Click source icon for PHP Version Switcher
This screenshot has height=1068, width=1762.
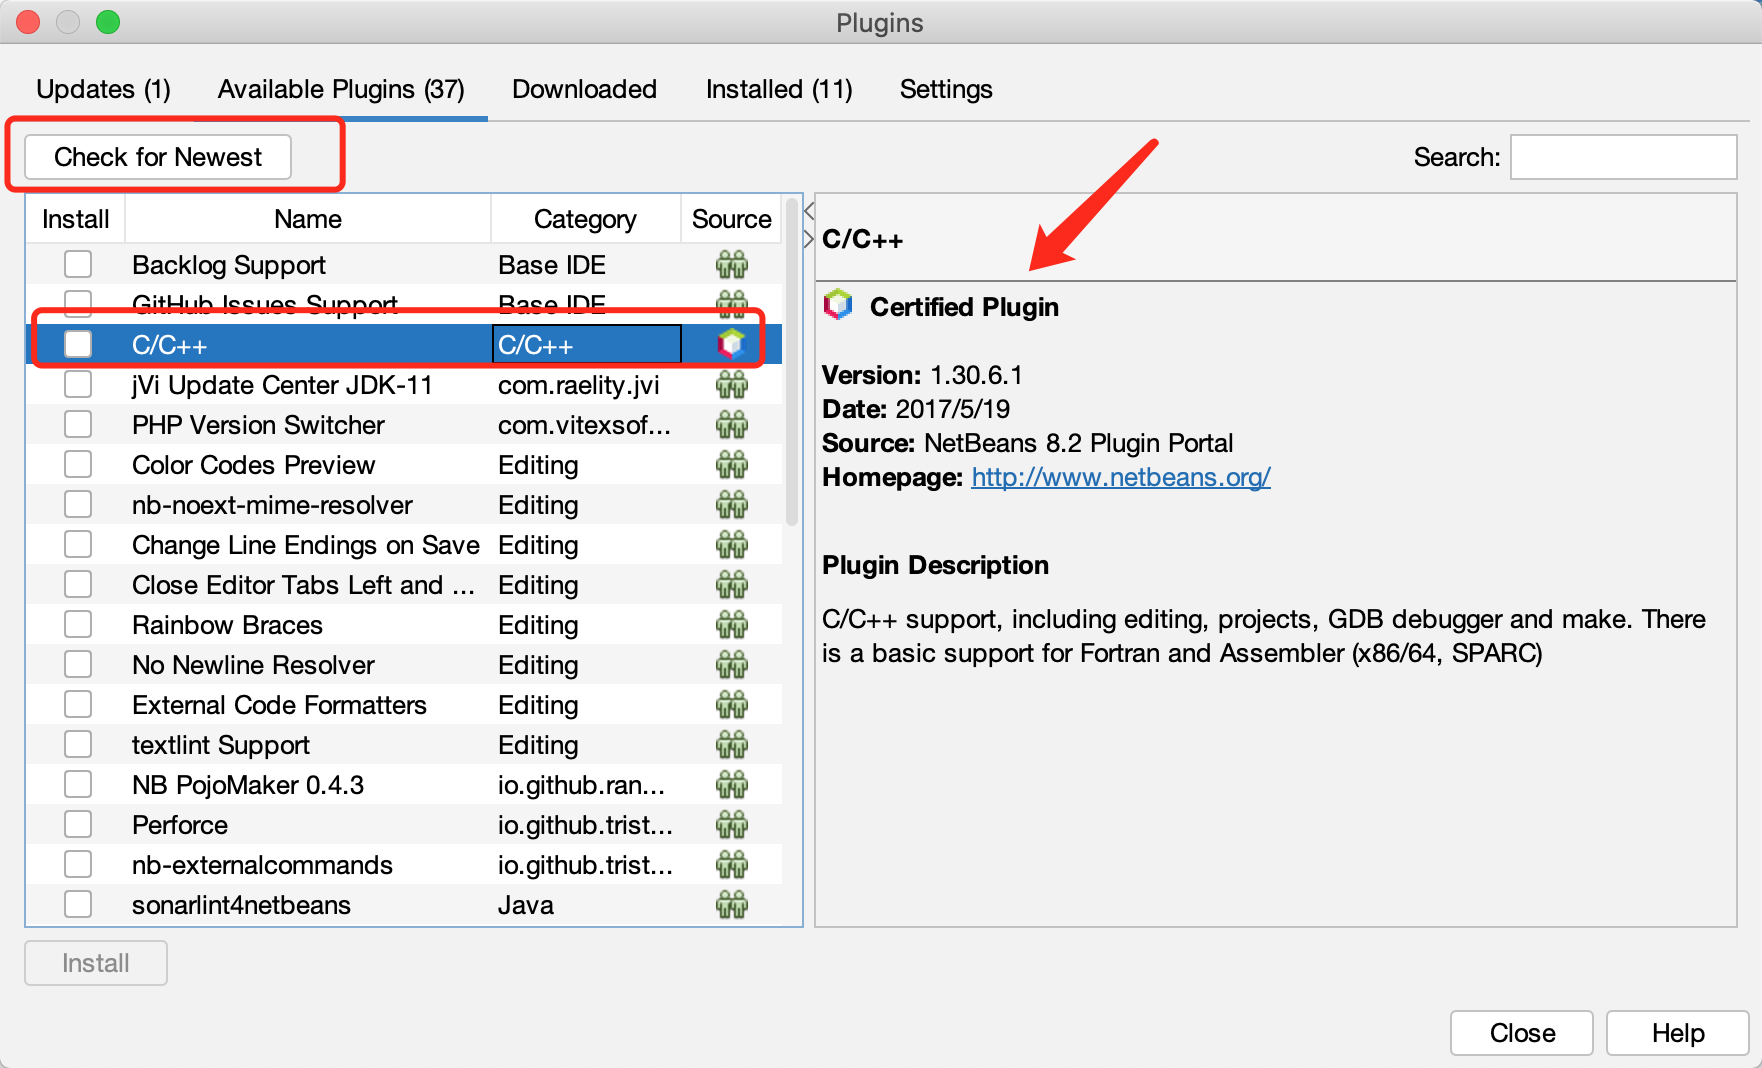(x=732, y=425)
